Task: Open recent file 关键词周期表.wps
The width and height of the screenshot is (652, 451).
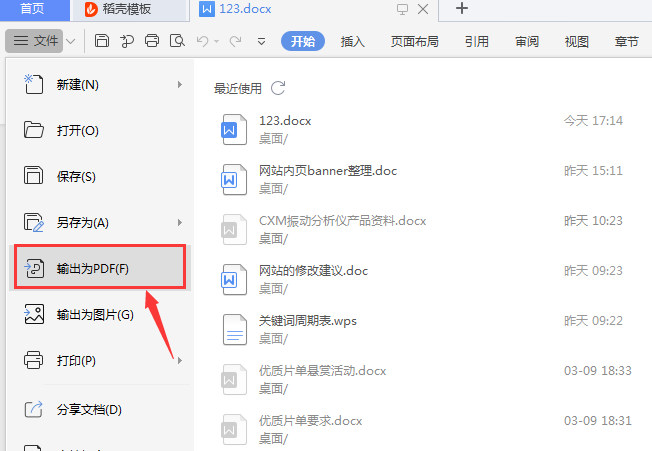Action: (424, 329)
